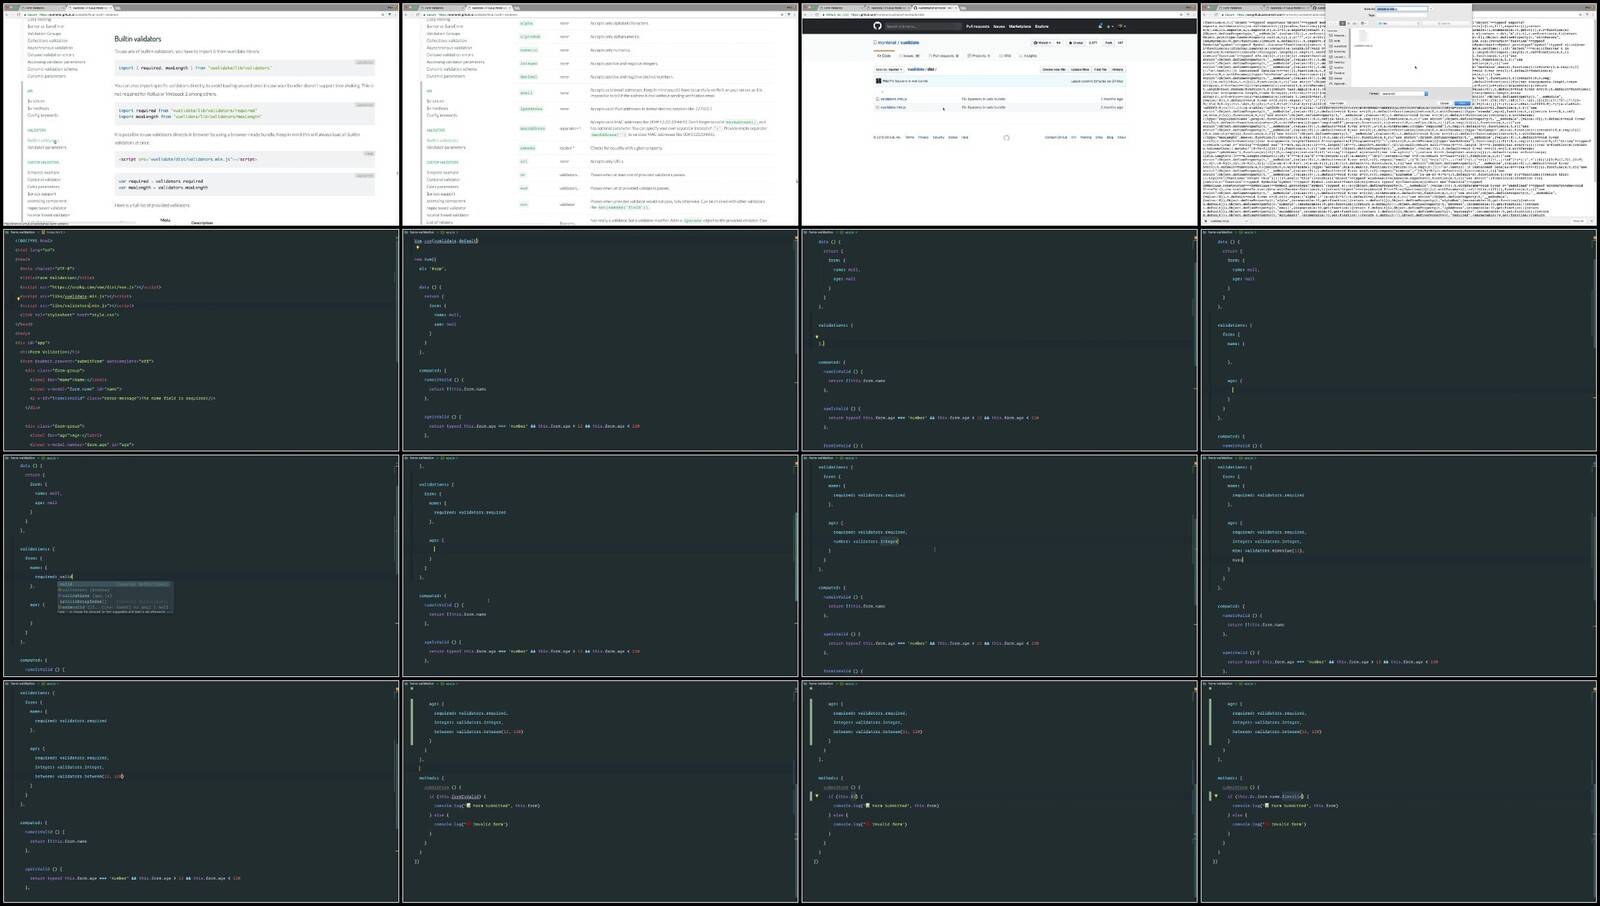Select the highlighted autocomplete suggestion in the editor popup

click(x=113, y=584)
